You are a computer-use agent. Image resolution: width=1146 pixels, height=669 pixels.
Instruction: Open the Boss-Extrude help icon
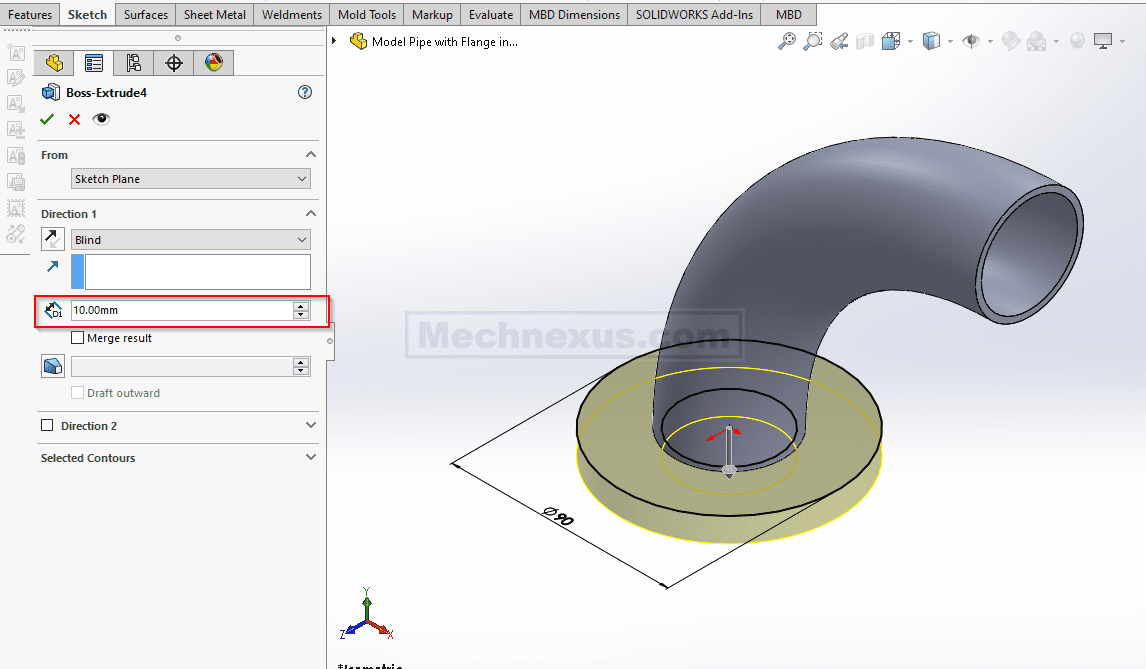(x=305, y=92)
